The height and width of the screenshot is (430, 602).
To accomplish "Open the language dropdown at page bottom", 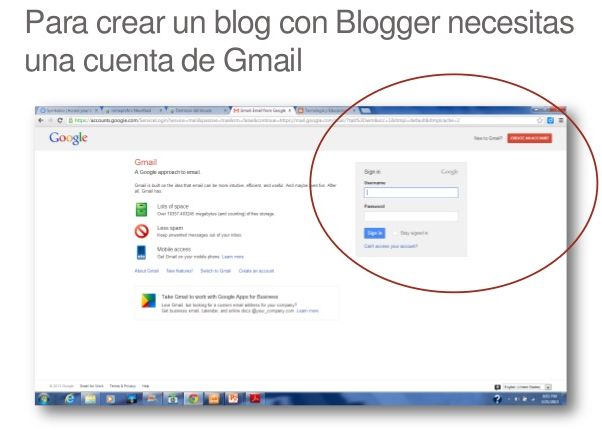I will click(x=528, y=387).
